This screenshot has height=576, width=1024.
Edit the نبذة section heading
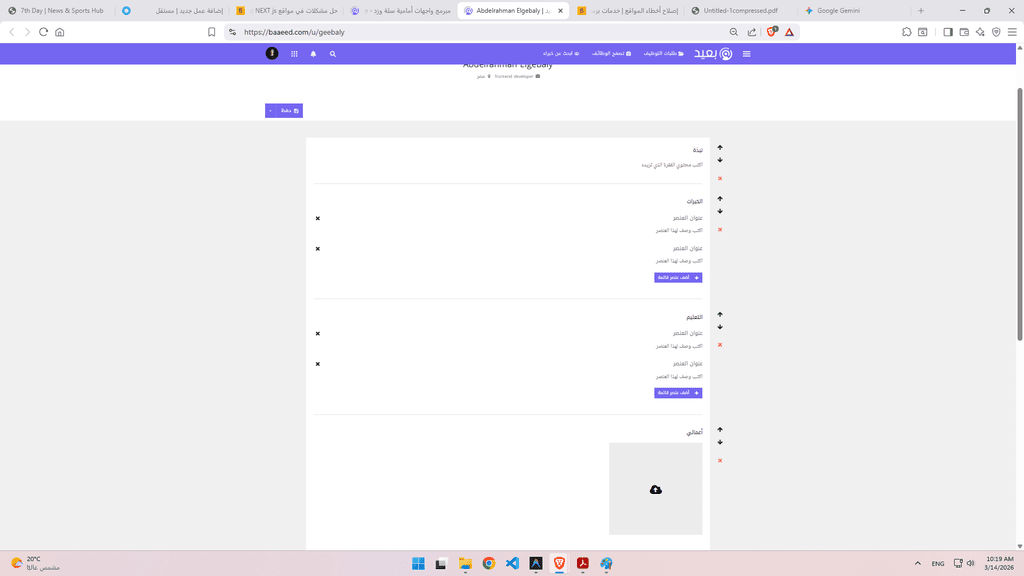pos(697,150)
